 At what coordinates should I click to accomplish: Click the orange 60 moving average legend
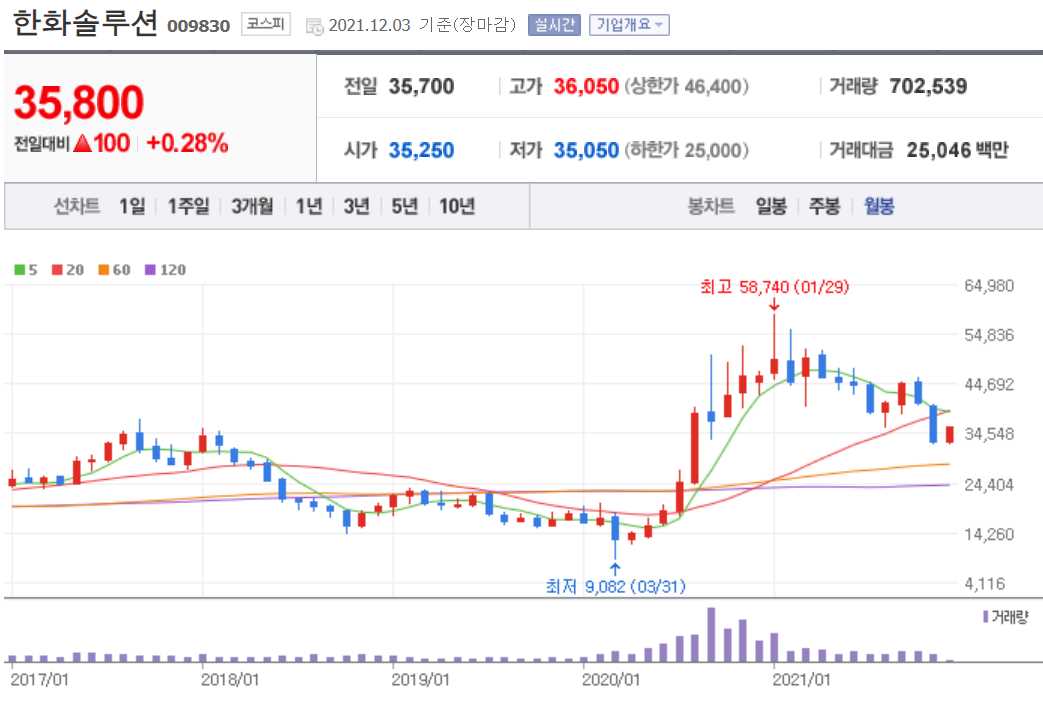click(x=114, y=269)
